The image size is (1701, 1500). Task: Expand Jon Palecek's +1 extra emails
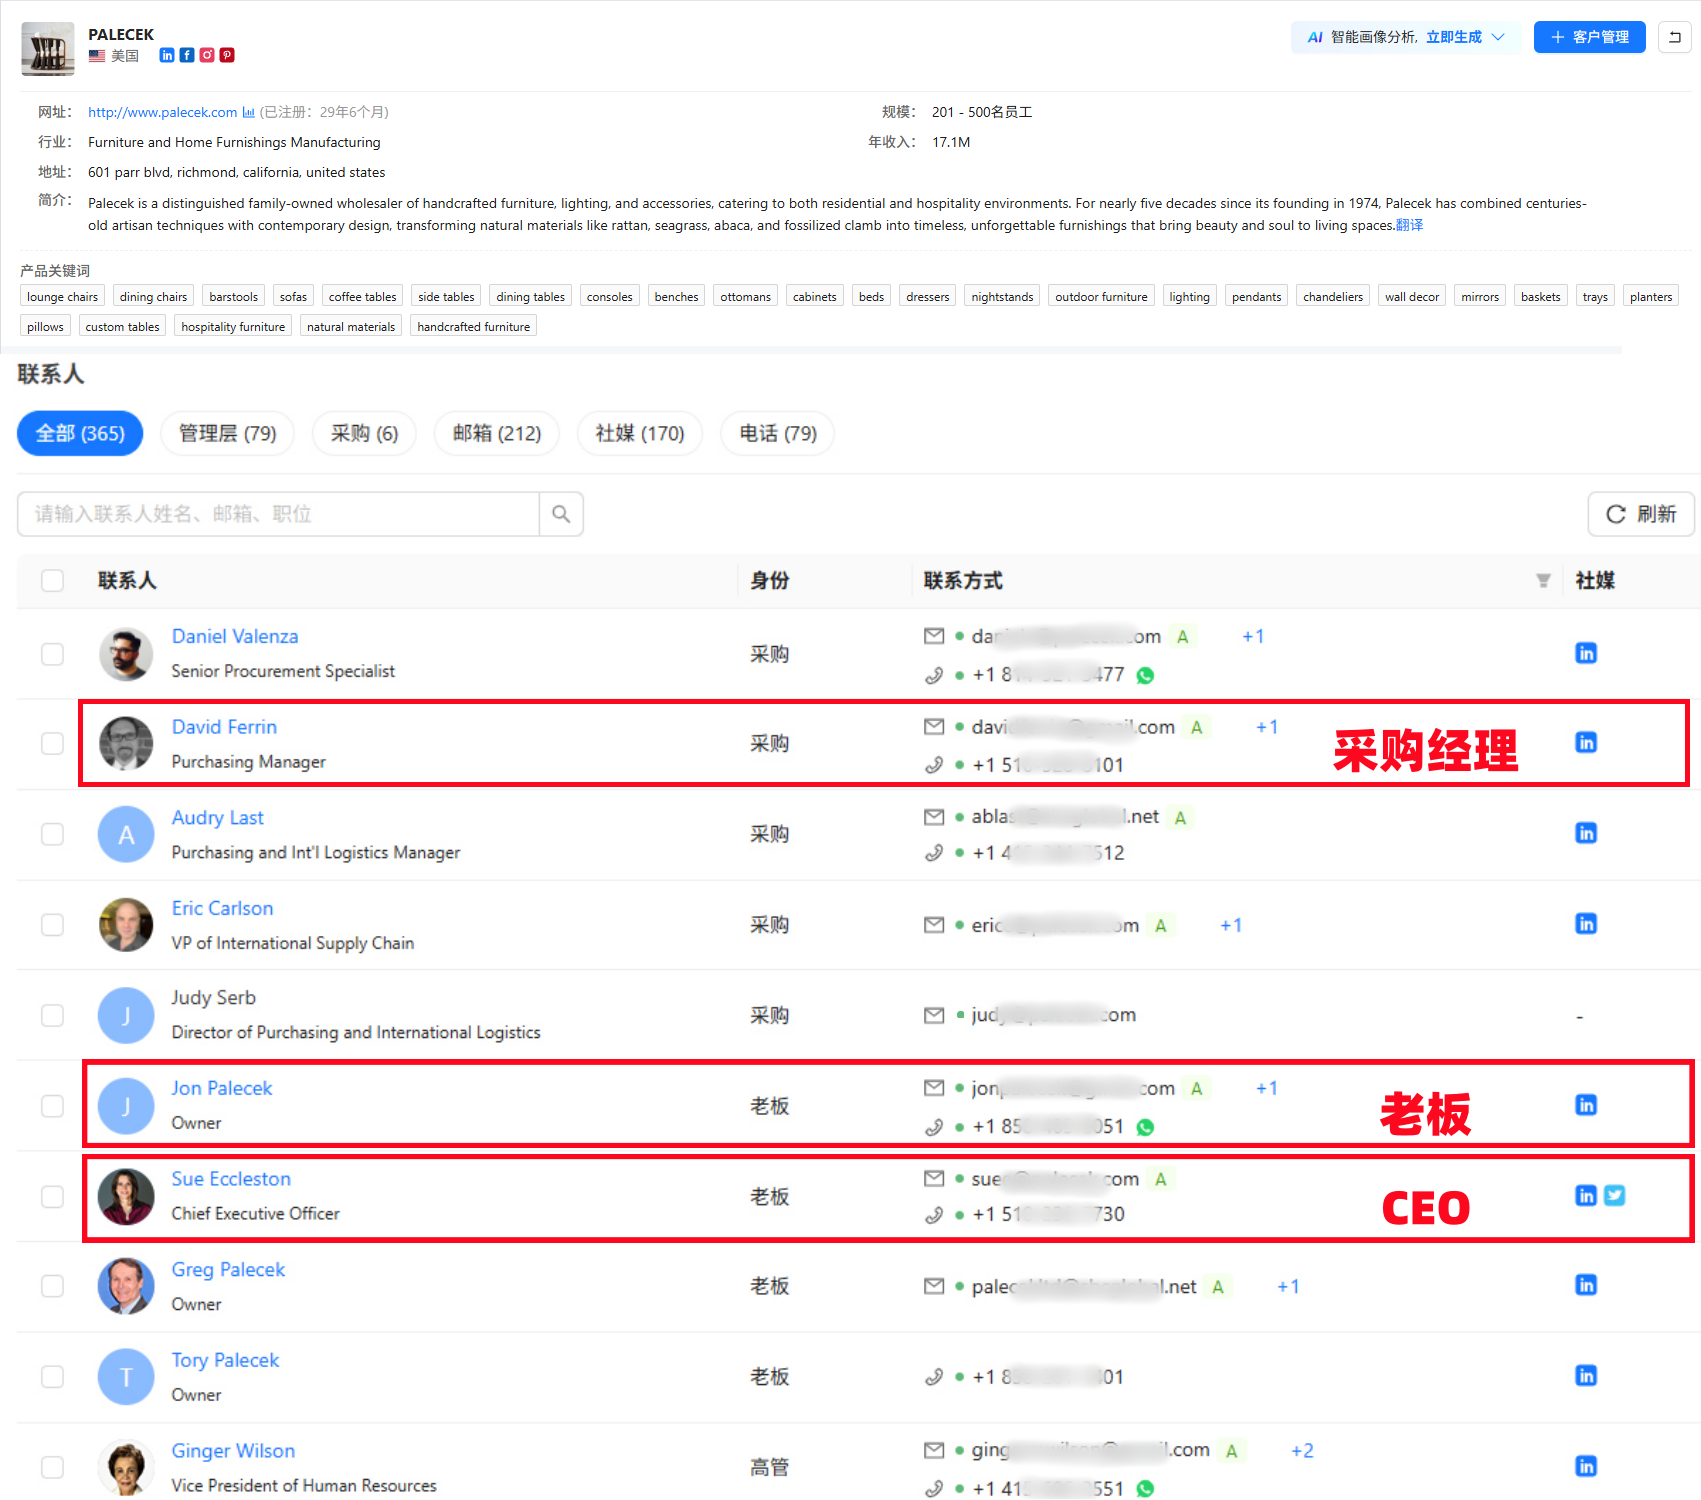coord(1267,1088)
